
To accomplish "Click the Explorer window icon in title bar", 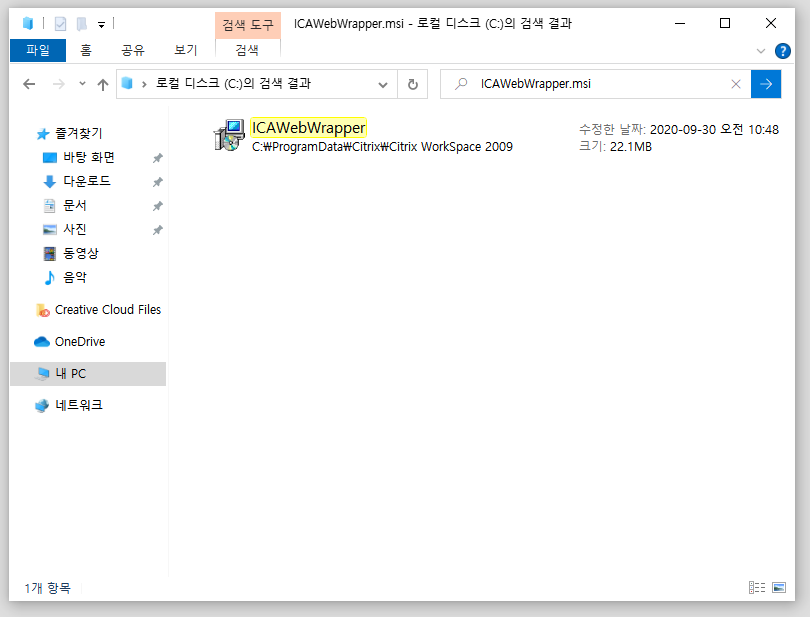I will [28, 23].
